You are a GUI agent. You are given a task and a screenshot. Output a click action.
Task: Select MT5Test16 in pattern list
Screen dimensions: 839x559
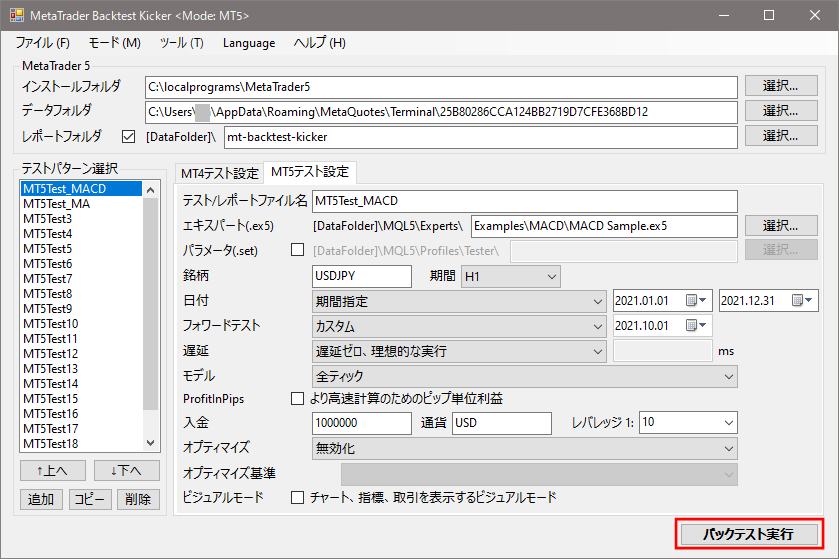tap(81, 413)
